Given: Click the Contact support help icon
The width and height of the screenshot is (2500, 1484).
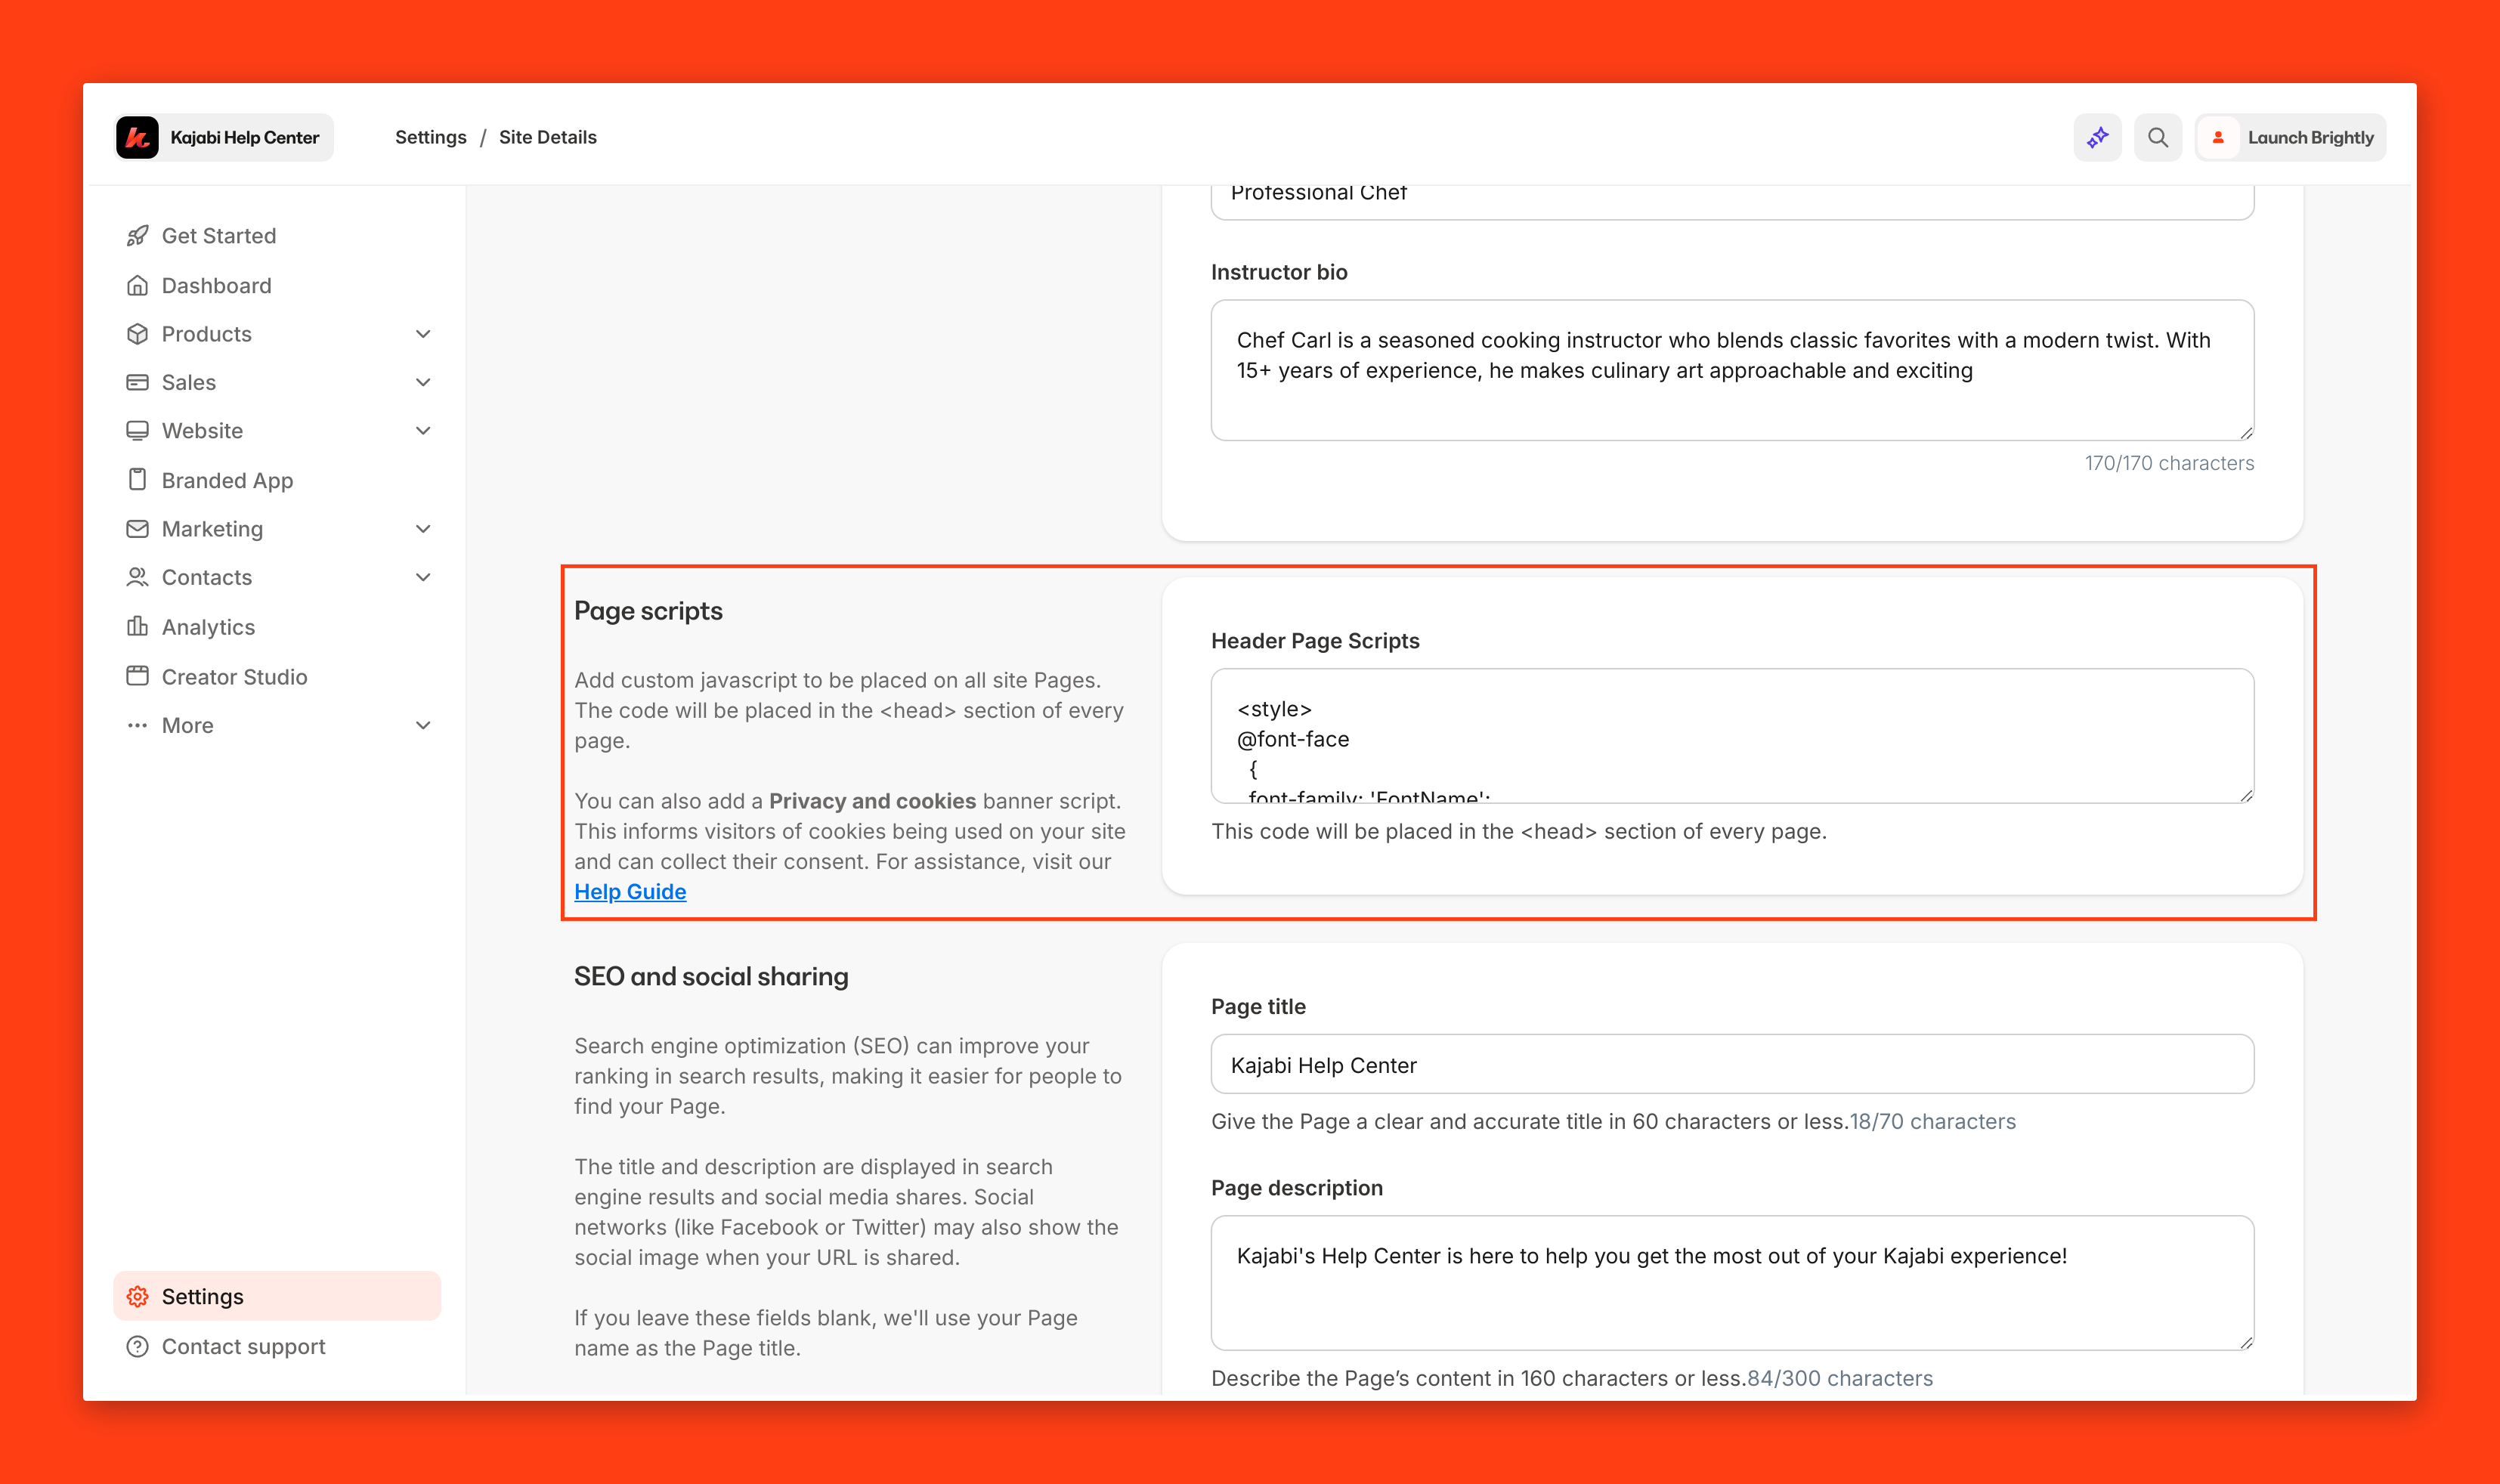Looking at the screenshot, I should point(138,1346).
